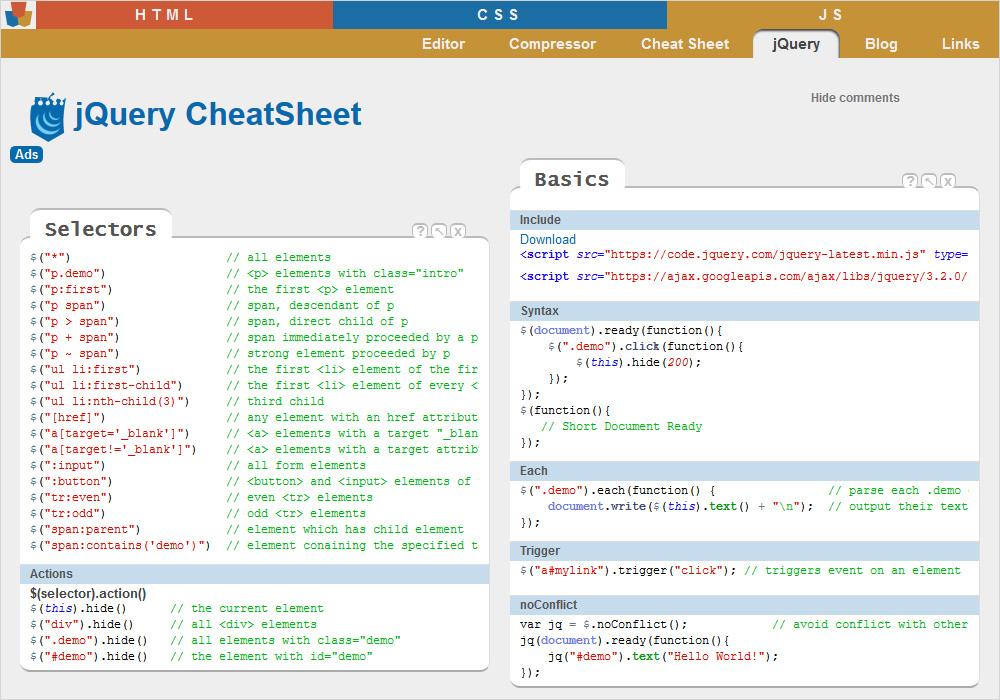Click the $(this).hide() code line
The height and width of the screenshot is (700, 1000).
(x=177, y=608)
